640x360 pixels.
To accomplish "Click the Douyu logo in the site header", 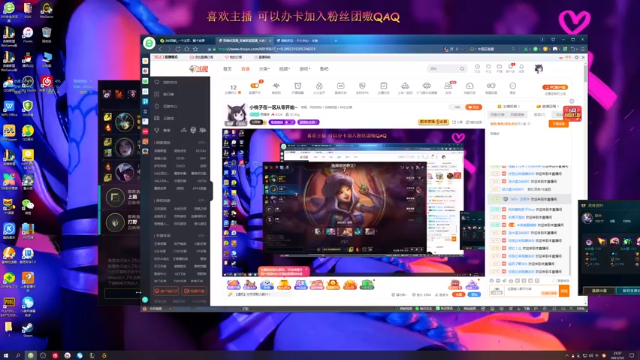I will tap(199, 69).
